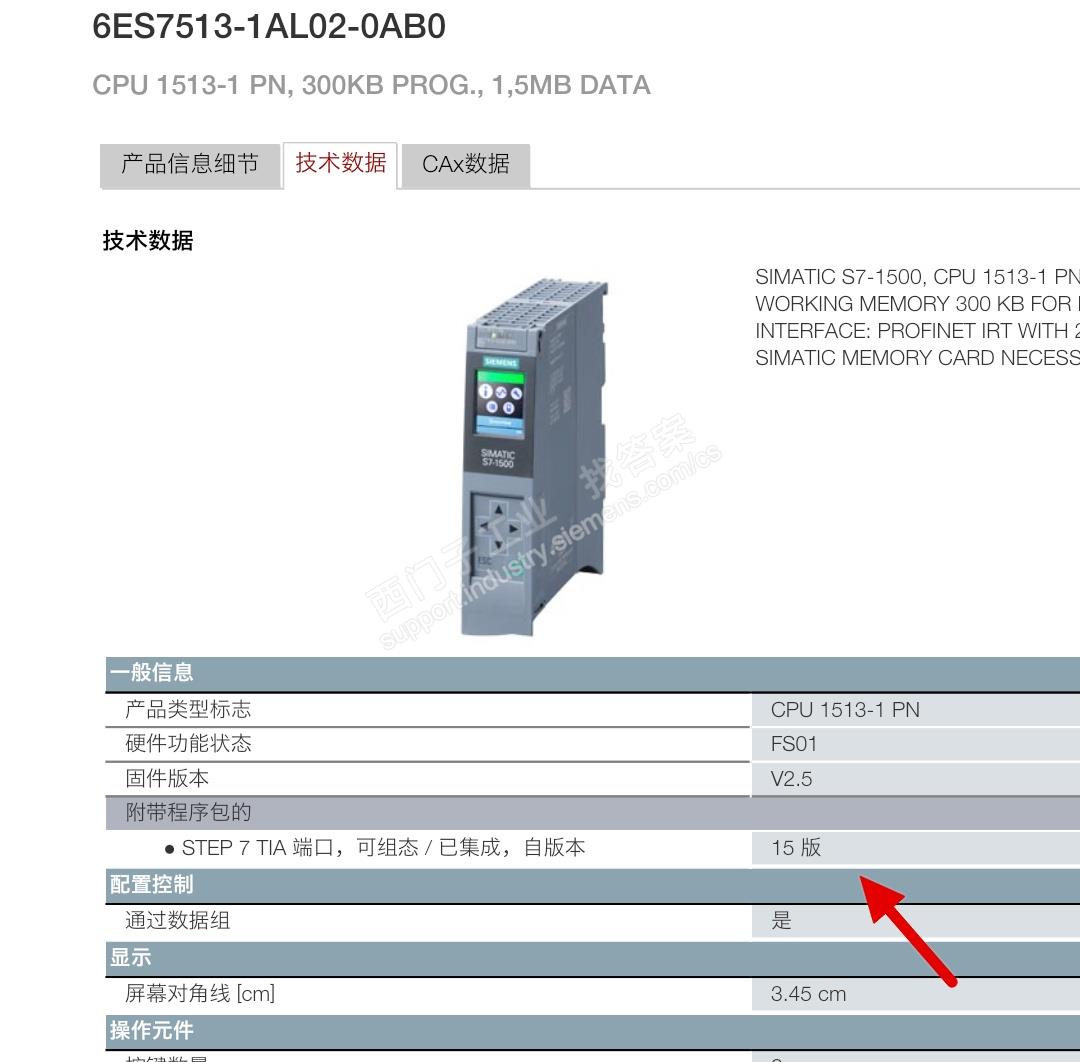Click the CPU display screen on the product image
1080x1062 pixels.
(499, 403)
